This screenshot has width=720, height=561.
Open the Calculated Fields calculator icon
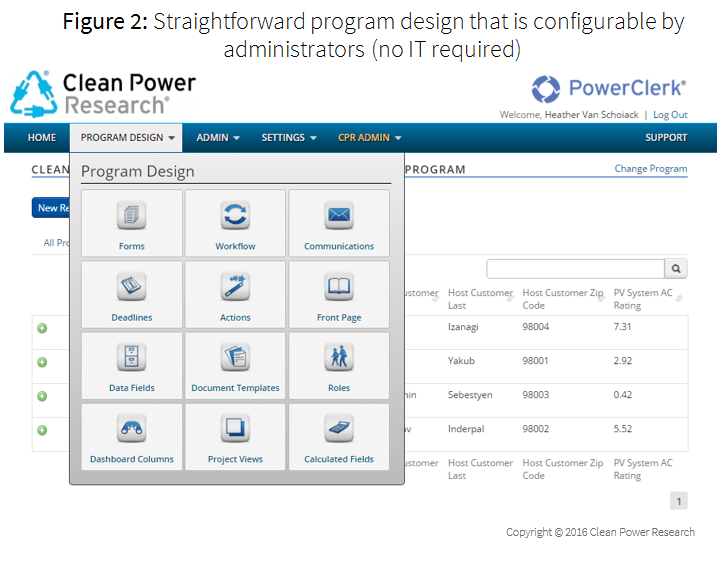pyautogui.click(x=339, y=428)
